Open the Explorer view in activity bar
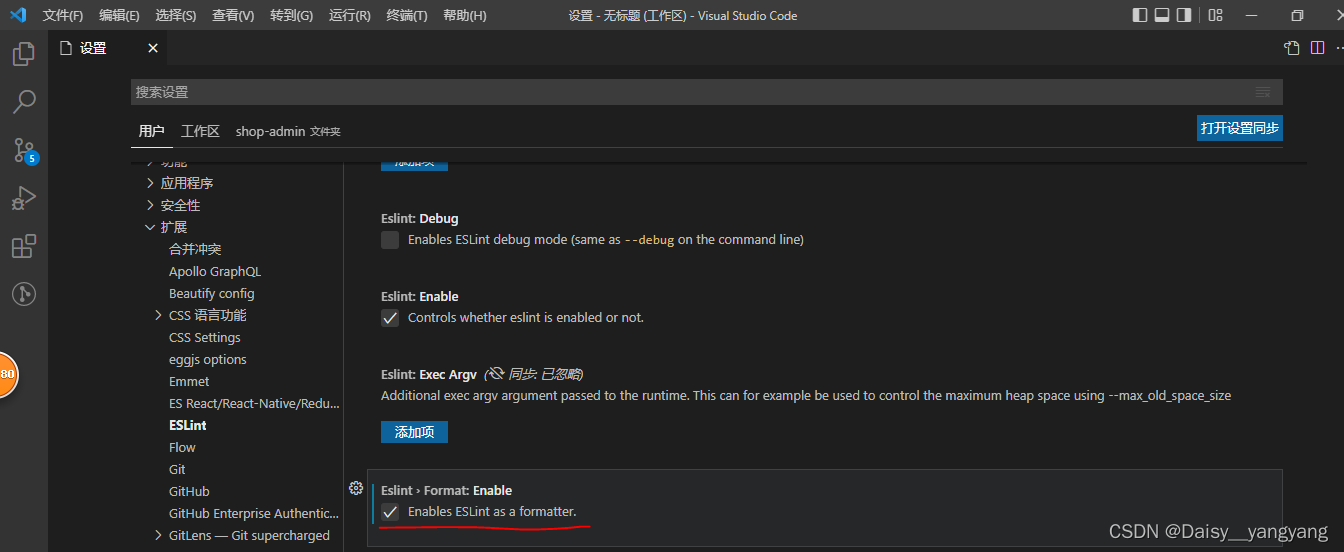Screen dimensions: 1344x552 tap(24, 54)
